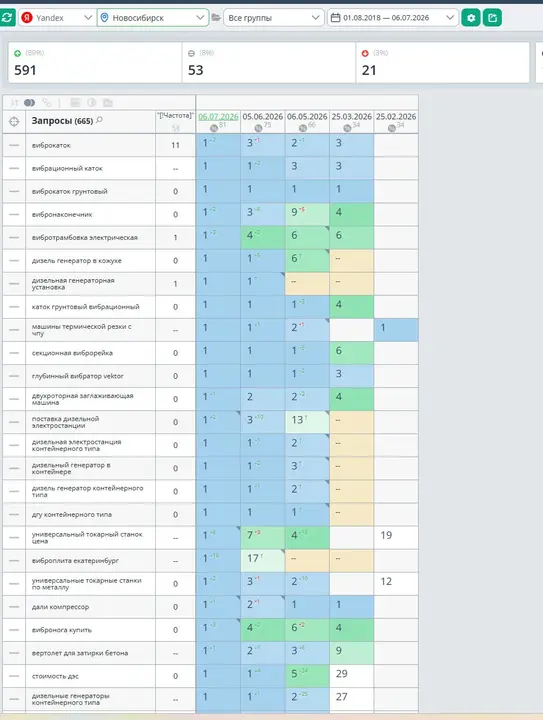Select the query дизель генератор в кожухе
Image resolution: width=543 pixels, height=720 pixels.
[x=77, y=260]
